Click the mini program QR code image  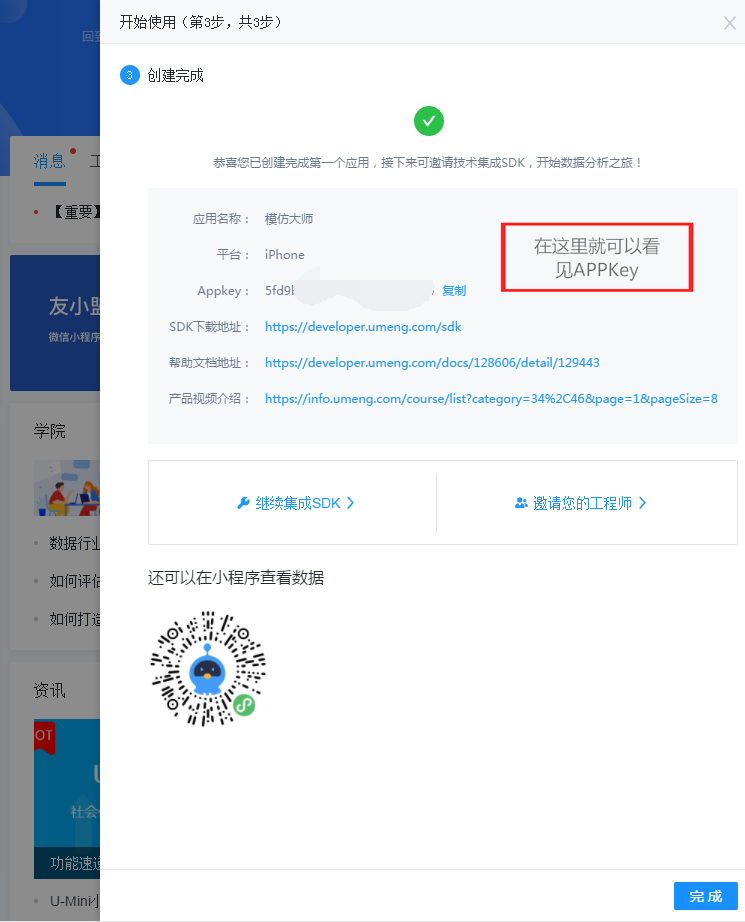208,668
